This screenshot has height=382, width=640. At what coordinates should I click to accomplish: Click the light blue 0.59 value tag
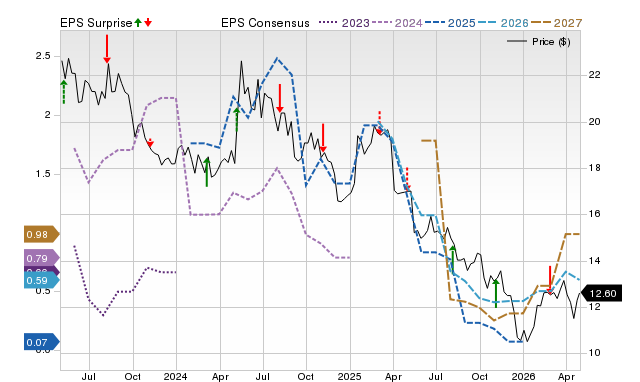point(42,280)
